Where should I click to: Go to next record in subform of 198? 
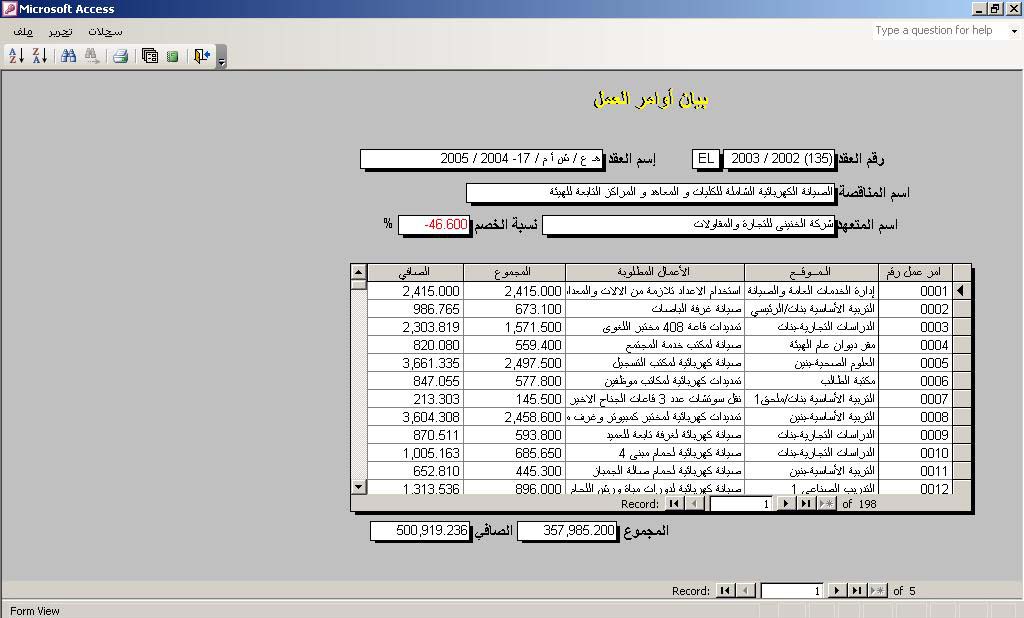click(786, 504)
